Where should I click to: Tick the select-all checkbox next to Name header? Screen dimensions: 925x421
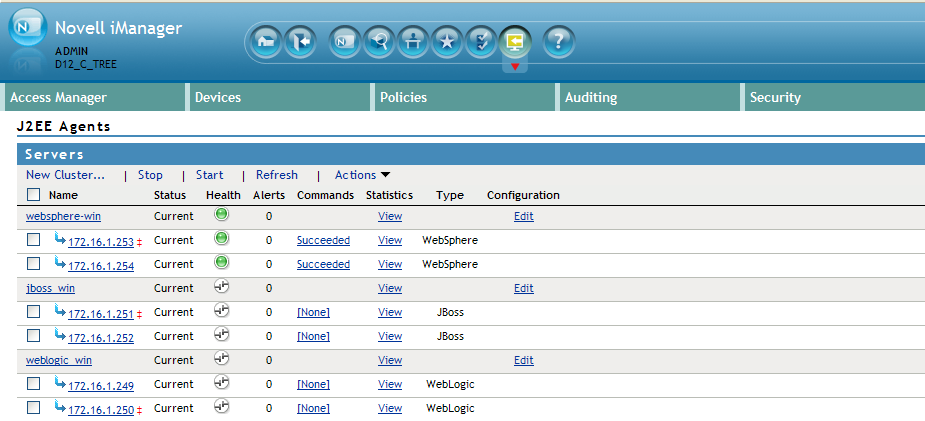point(34,194)
